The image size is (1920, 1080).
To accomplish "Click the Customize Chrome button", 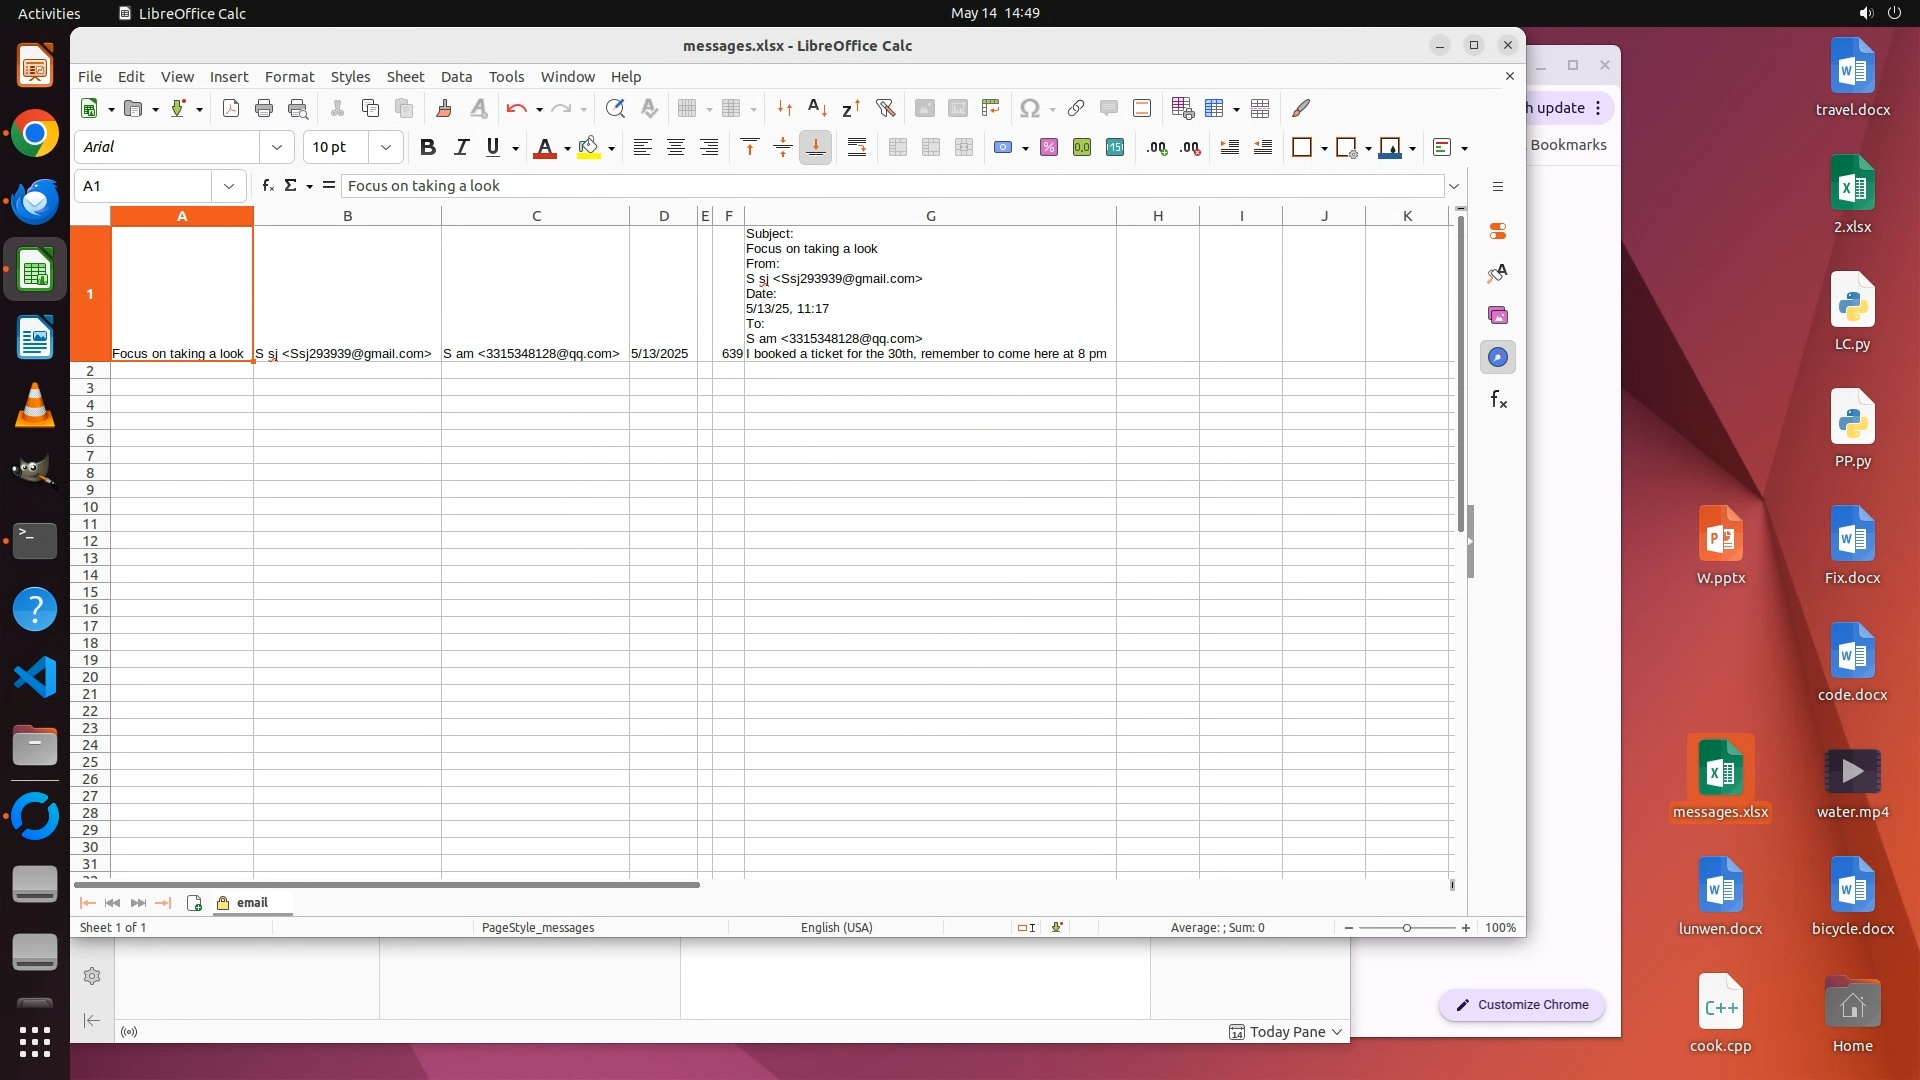I will (x=1522, y=1004).
